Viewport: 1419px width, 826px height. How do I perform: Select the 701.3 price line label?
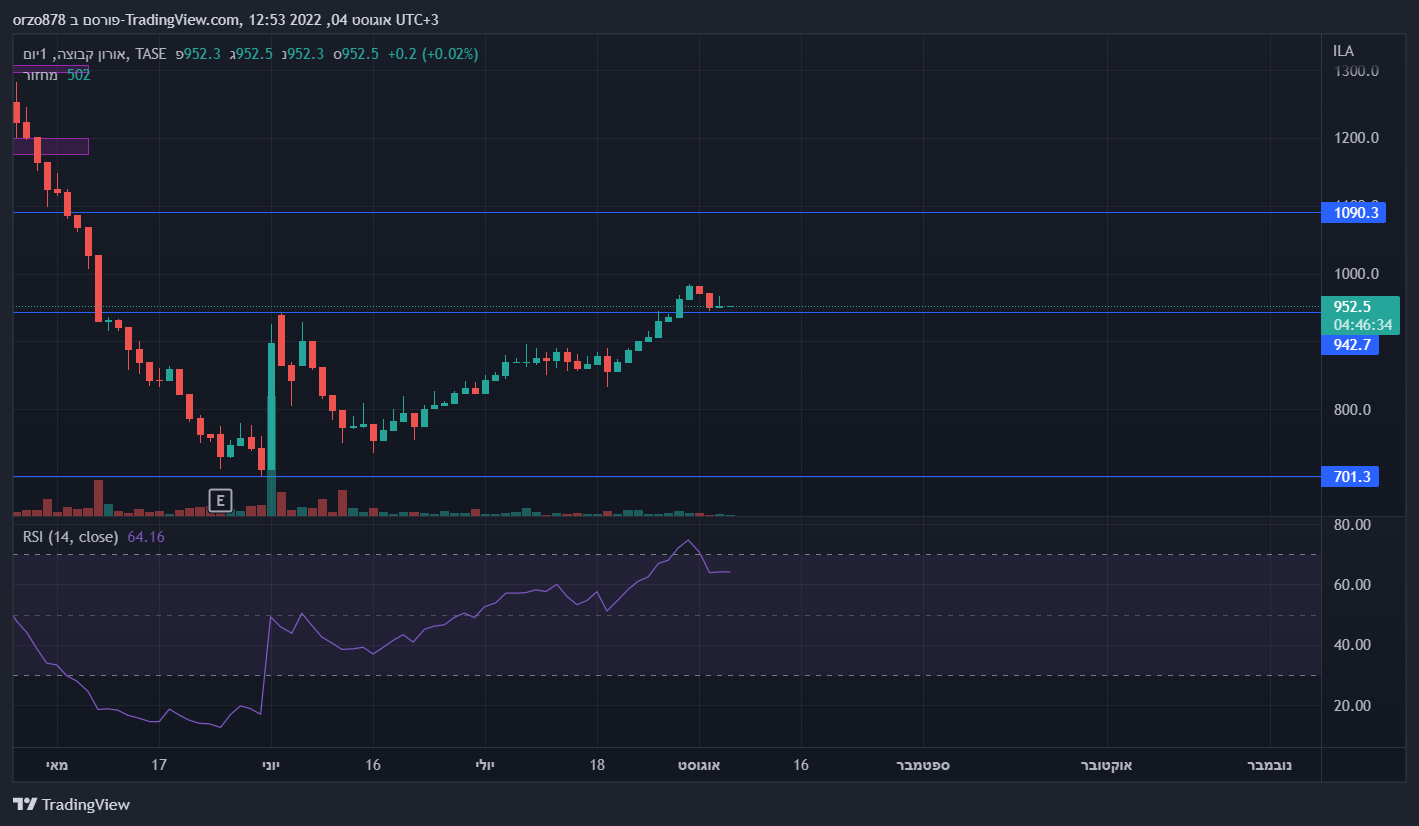tap(1350, 477)
